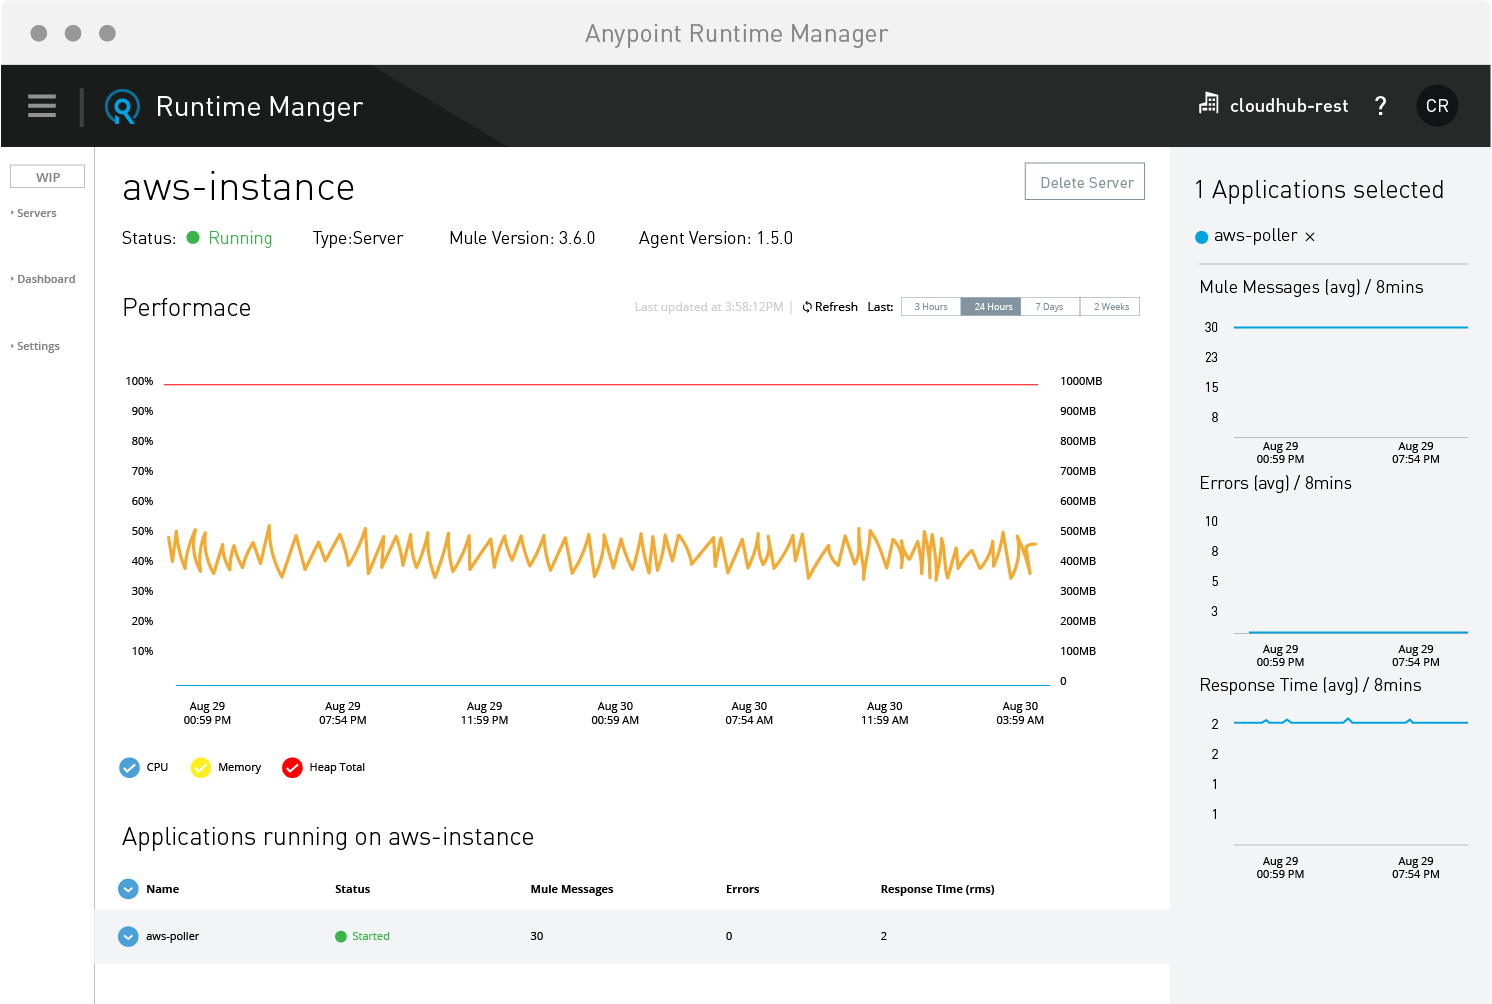
Task: Select the 24 Hours time range
Action: [x=991, y=307]
